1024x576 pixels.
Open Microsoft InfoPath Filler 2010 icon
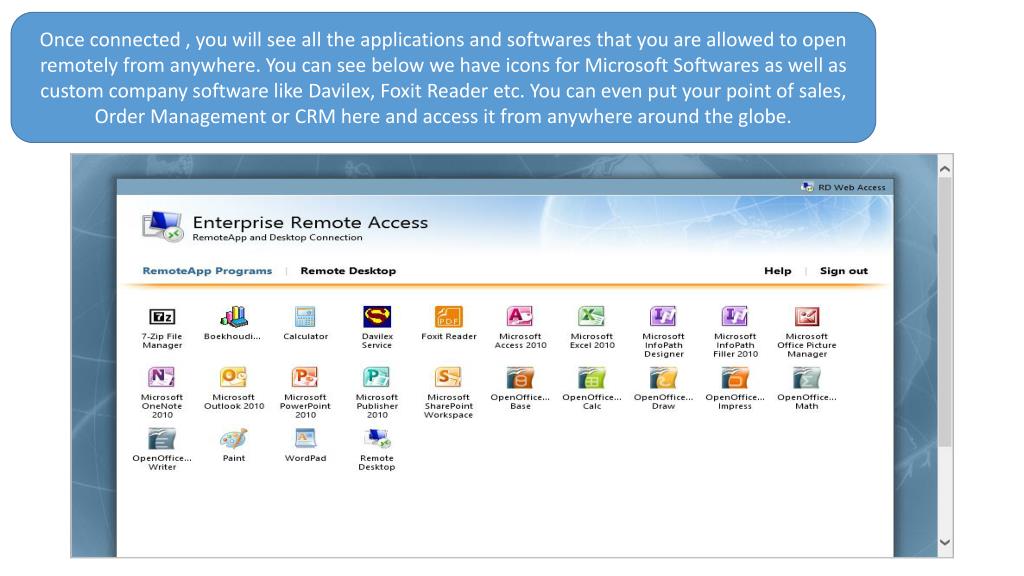(x=735, y=317)
